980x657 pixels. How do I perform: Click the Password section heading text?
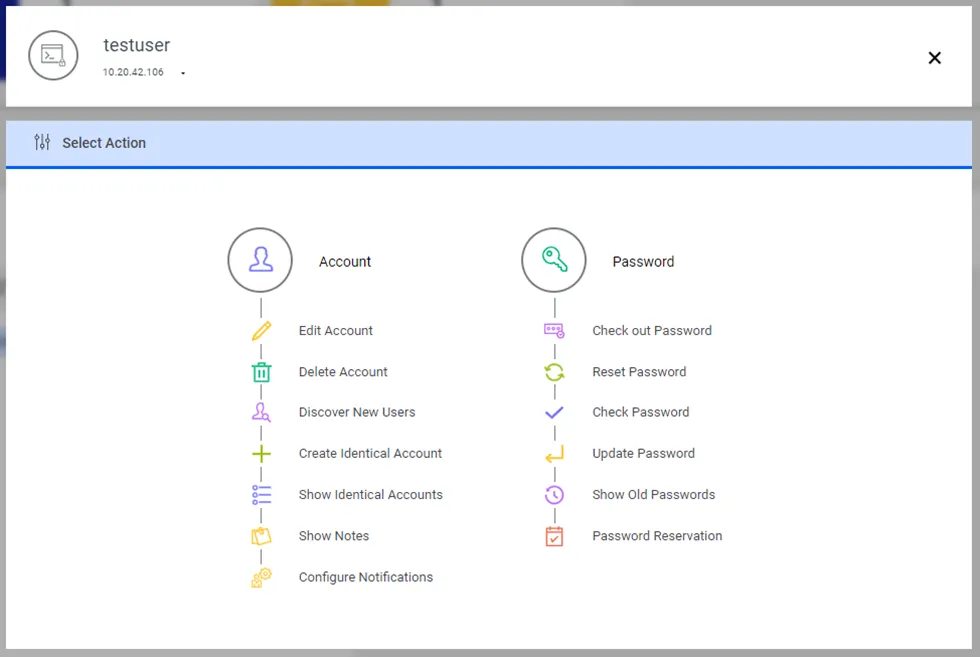click(x=643, y=262)
